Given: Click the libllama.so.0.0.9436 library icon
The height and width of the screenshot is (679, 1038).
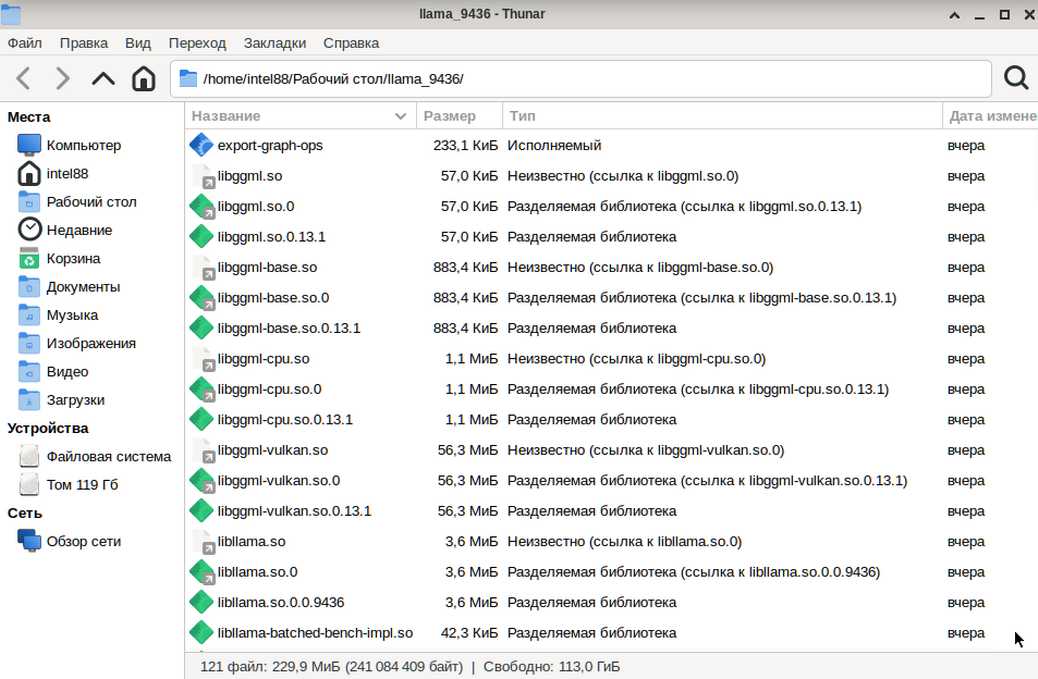Looking at the screenshot, I should (x=201, y=602).
